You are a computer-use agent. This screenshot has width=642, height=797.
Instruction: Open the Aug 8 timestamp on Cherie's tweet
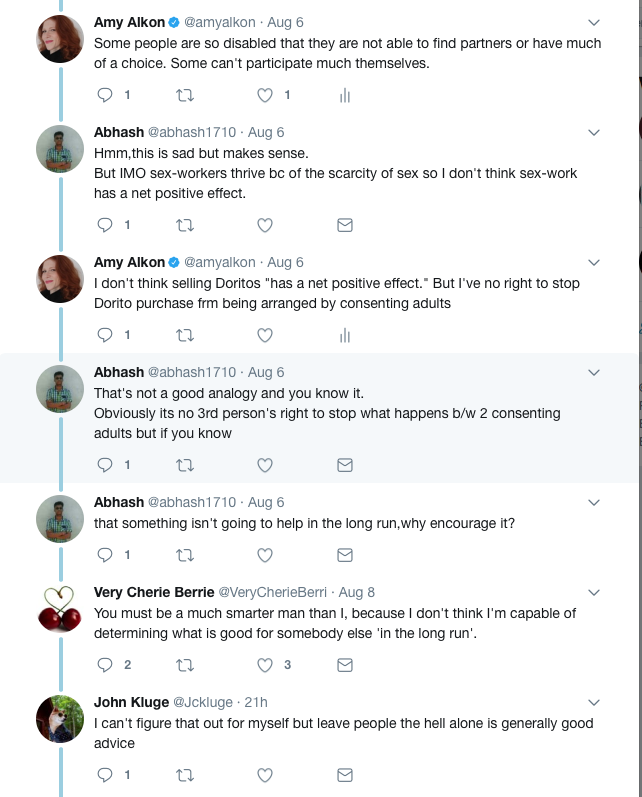(x=357, y=592)
